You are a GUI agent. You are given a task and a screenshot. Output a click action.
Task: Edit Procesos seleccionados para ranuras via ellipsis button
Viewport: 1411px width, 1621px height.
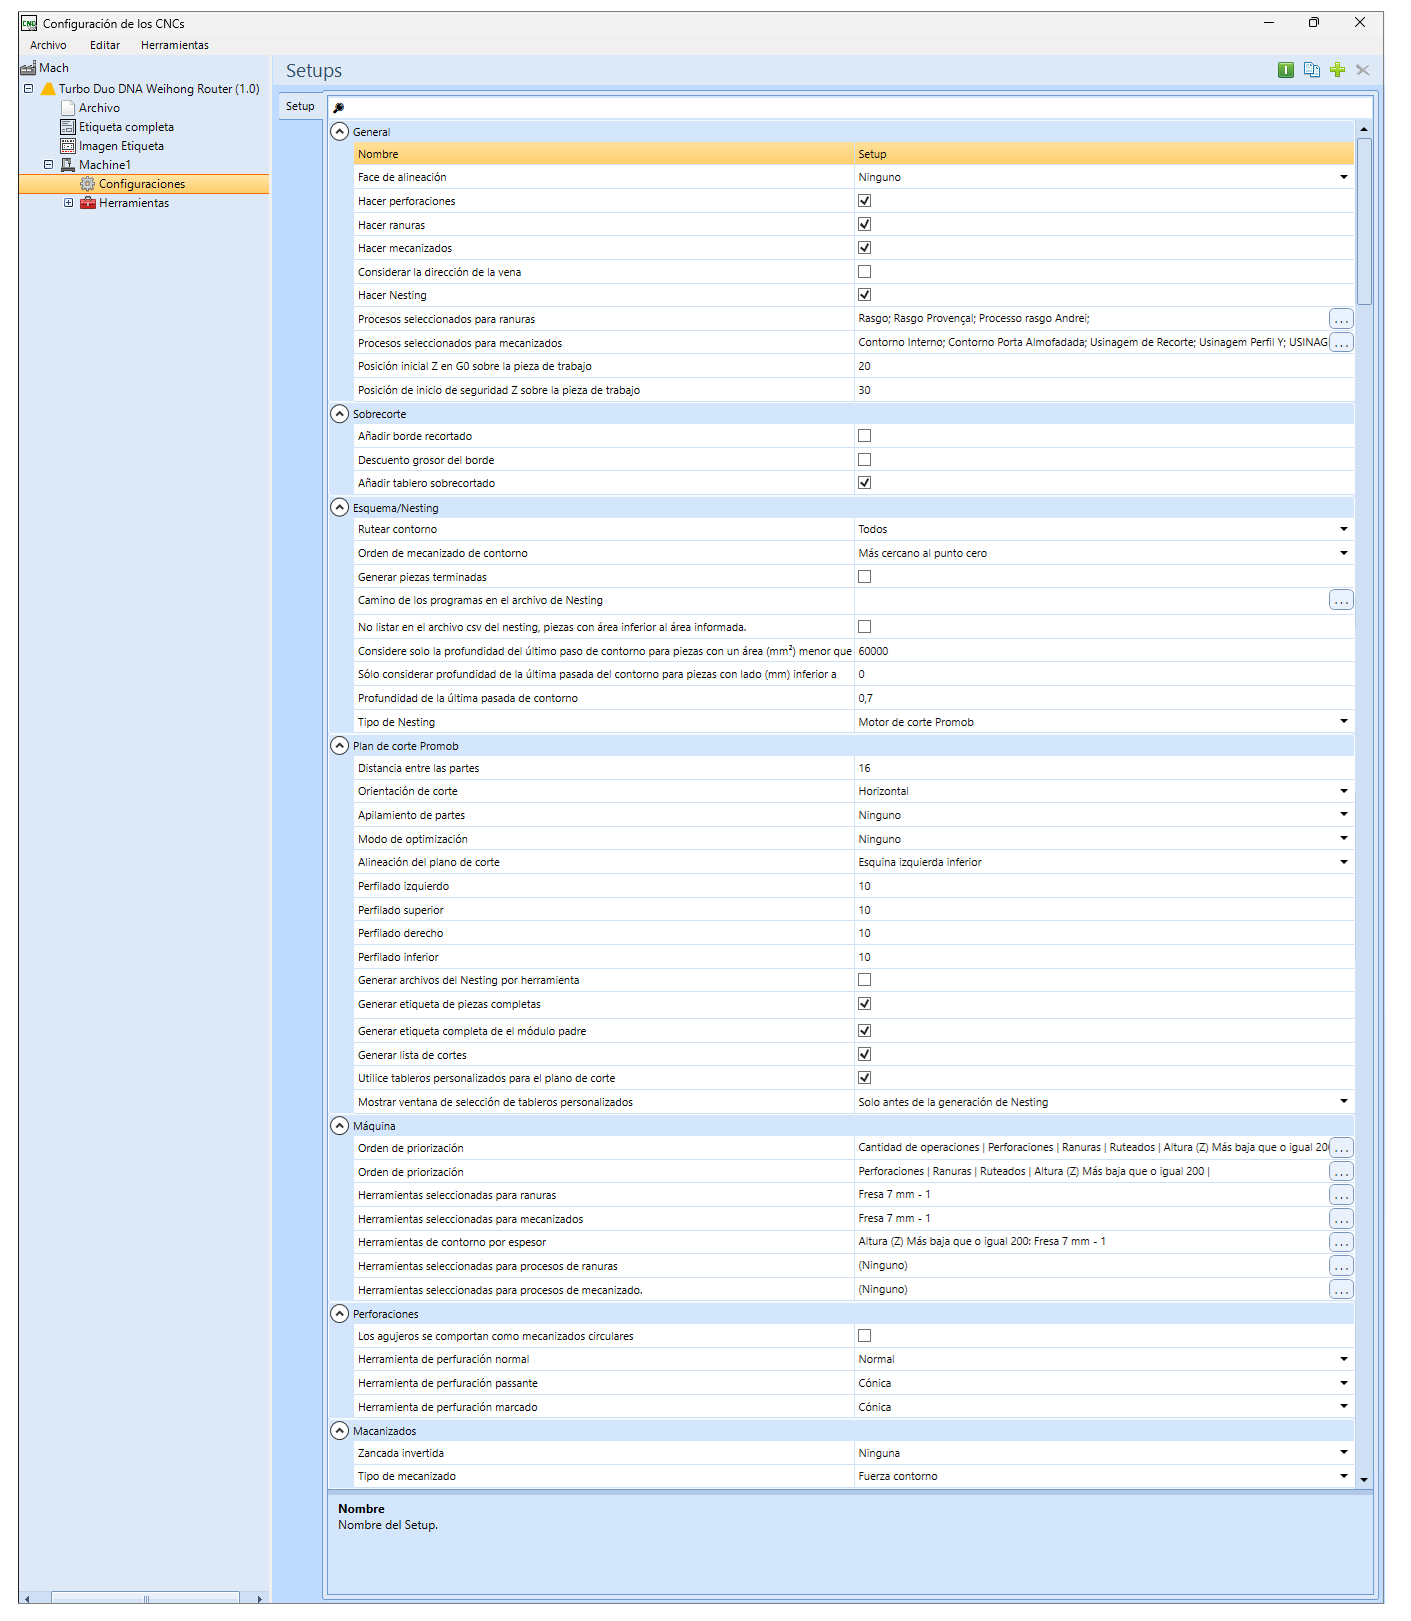(1341, 319)
